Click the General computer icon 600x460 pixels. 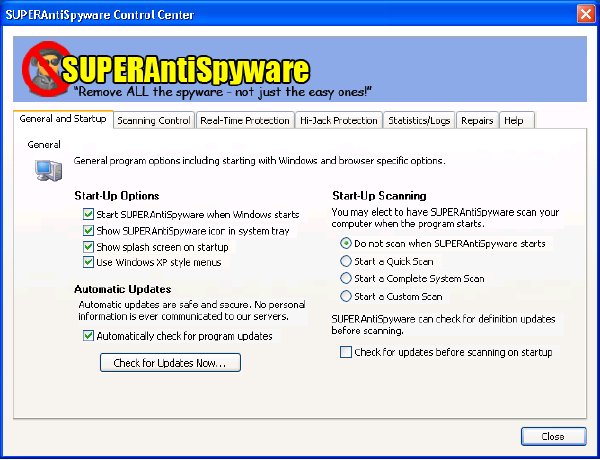click(x=49, y=170)
